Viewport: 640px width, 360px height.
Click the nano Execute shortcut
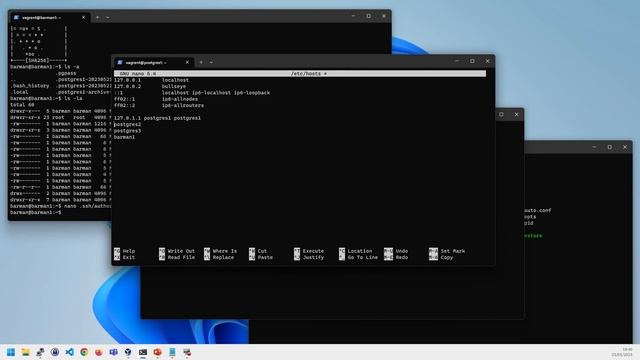coord(313,251)
